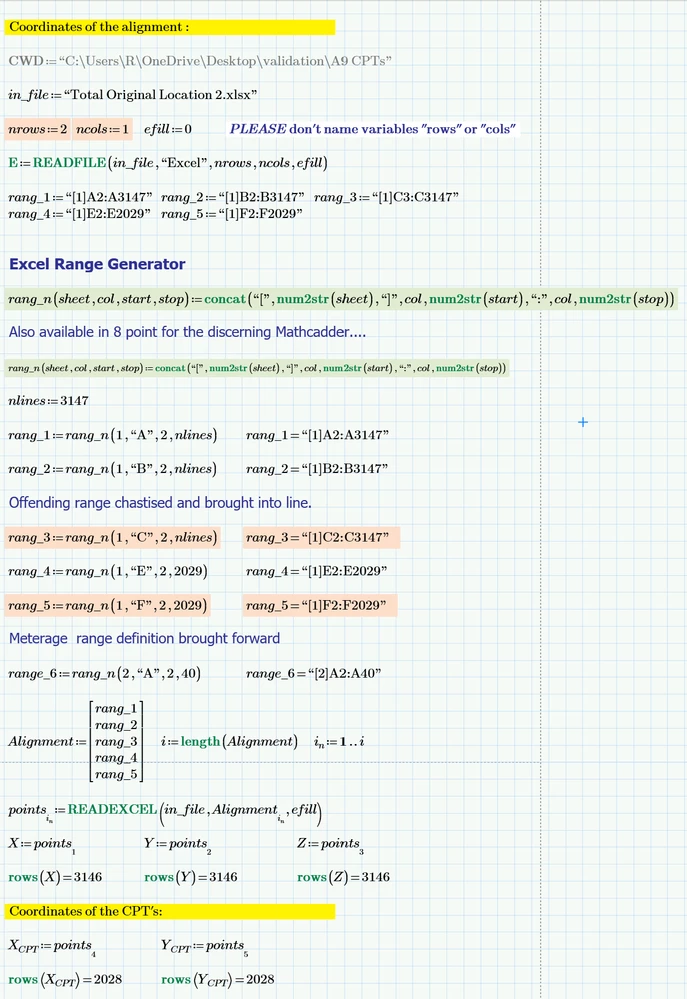This screenshot has height=999, width=687.
Task: Click the small 8-point rang_n function definition
Action: (x=257, y=368)
